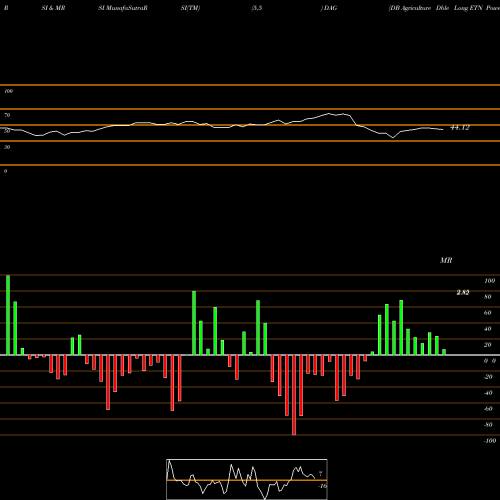The width and height of the screenshot is (500, 500).
Task: Click the tallest green MR bar reaching 100
Action: click(8, 315)
